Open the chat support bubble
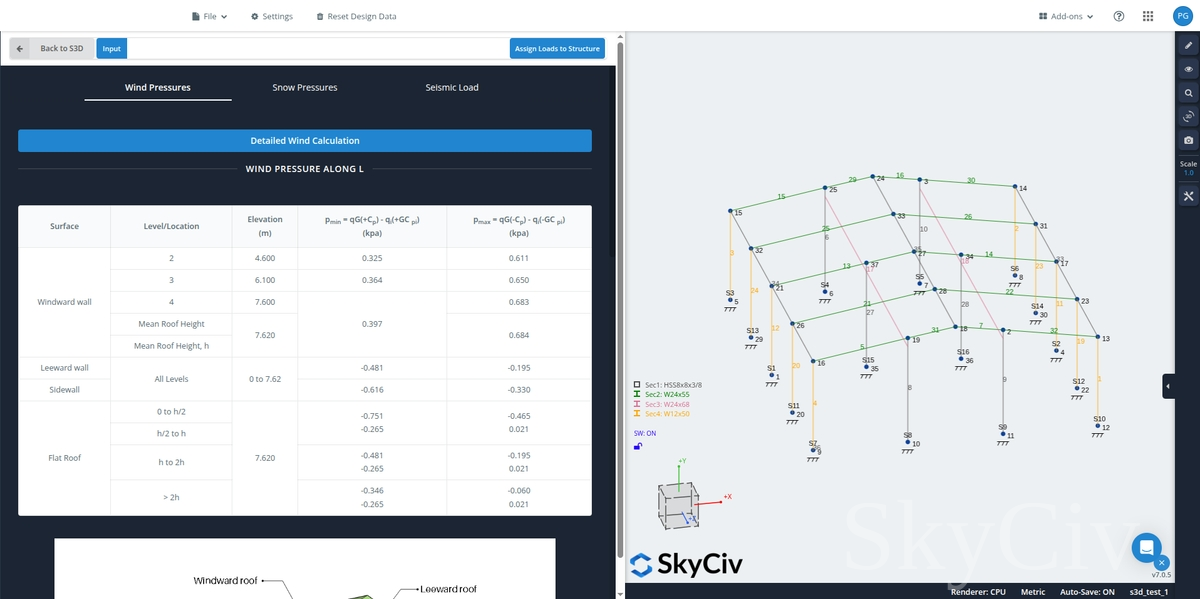 (1146, 547)
